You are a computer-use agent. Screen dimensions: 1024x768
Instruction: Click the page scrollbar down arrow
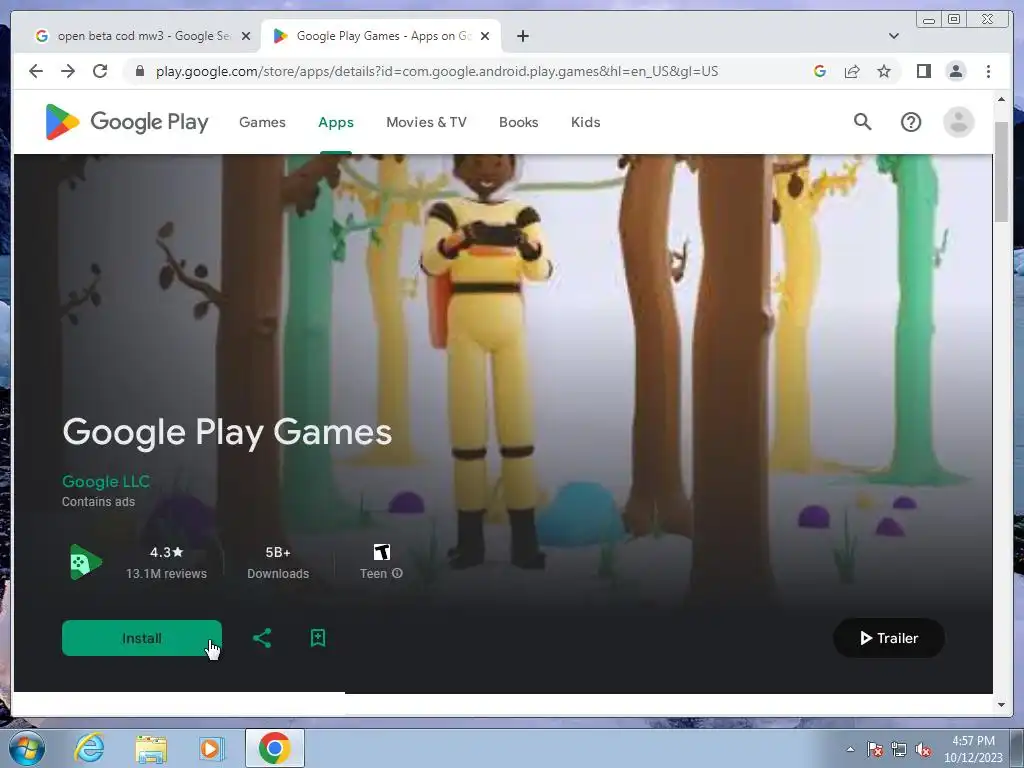[x=1001, y=705]
